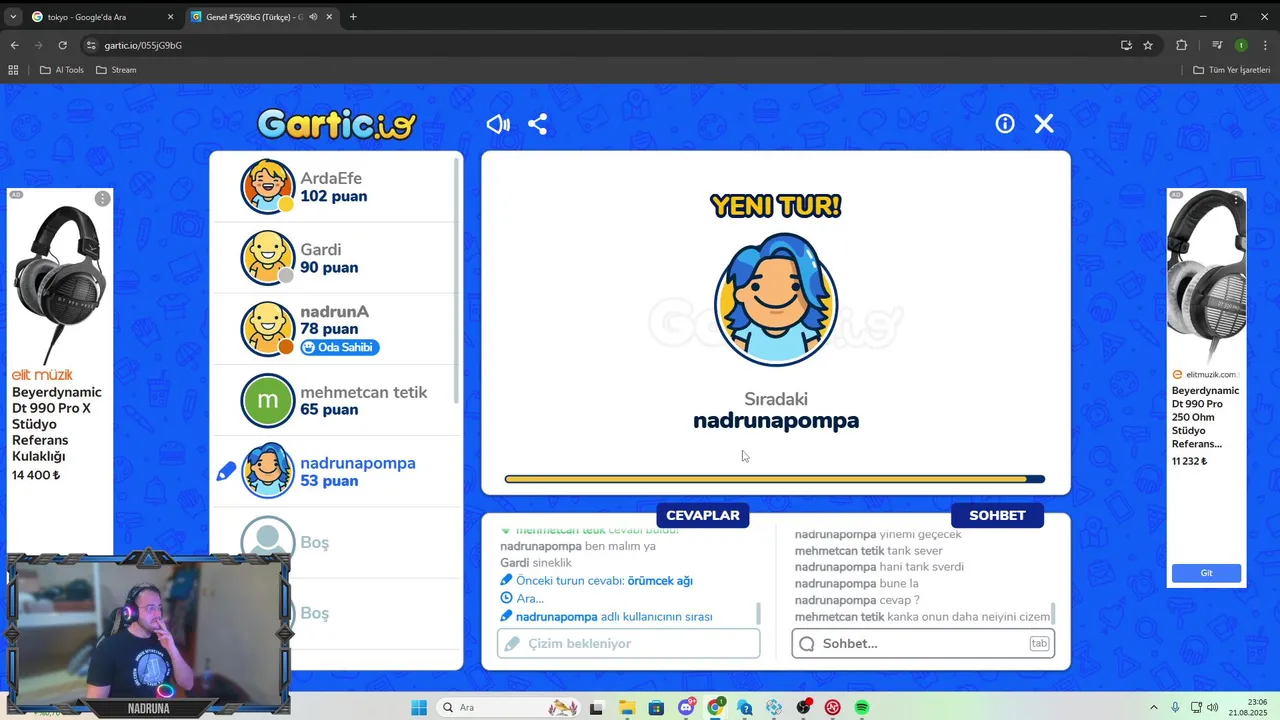The width and height of the screenshot is (1280, 720).
Task: Open media controls in Chrome toolbar
Action: click(1217, 45)
